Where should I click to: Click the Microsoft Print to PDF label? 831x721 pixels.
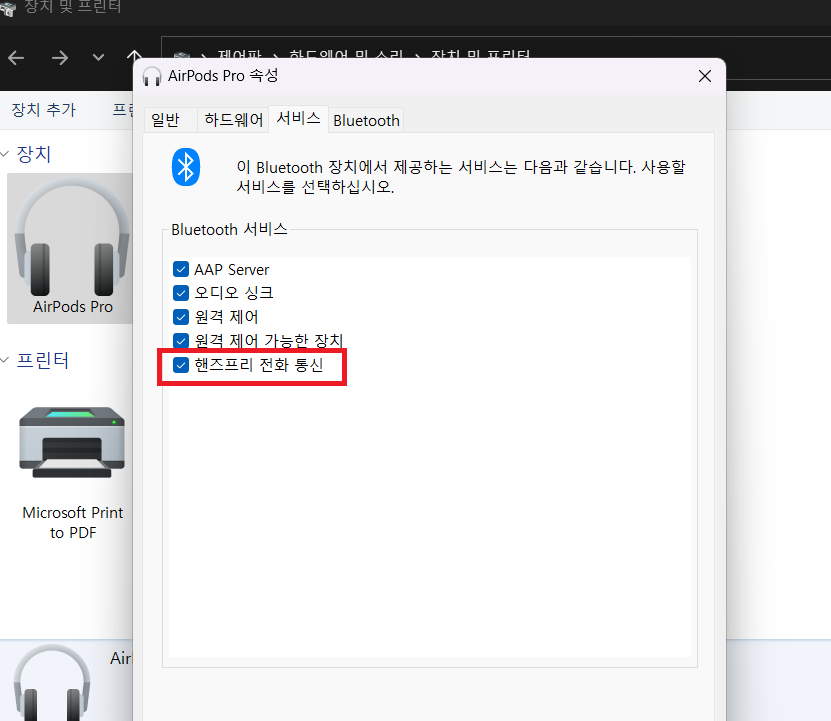point(73,523)
